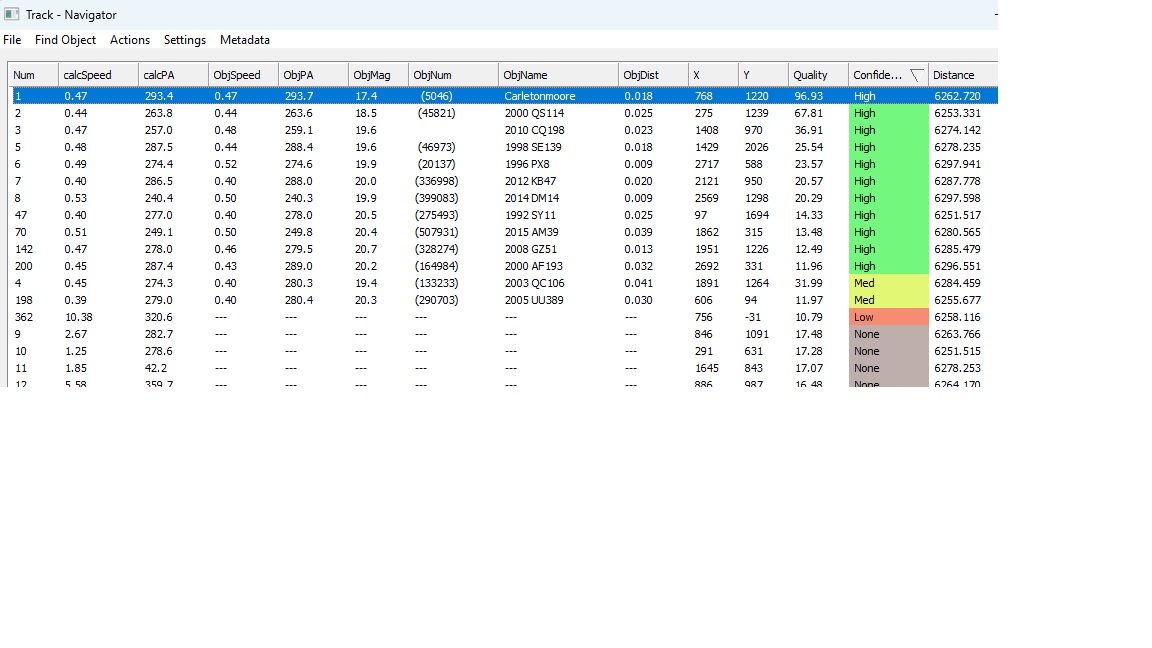
Task: Sort by the ObjNum column header
Action: tap(453, 75)
